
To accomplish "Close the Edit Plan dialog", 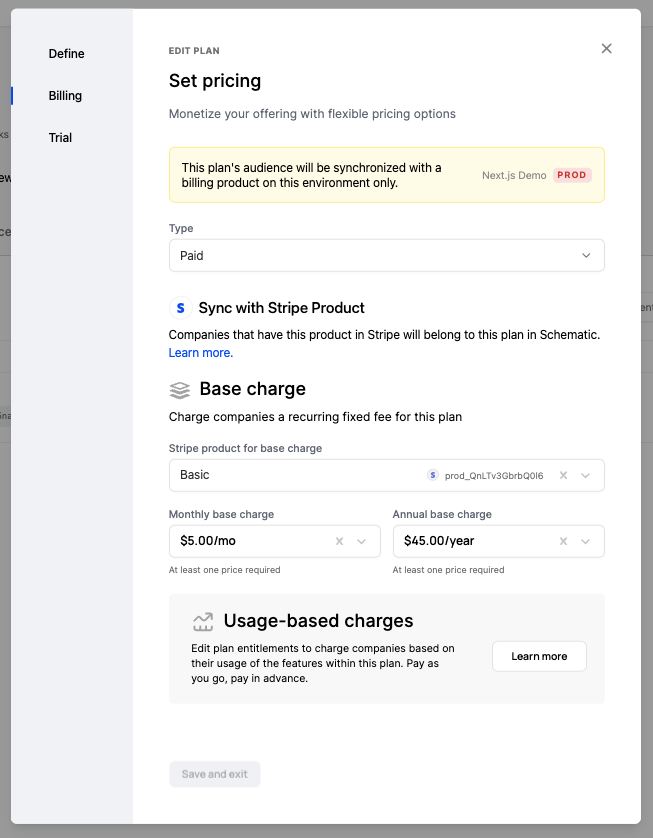I will [x=606, y=49].
